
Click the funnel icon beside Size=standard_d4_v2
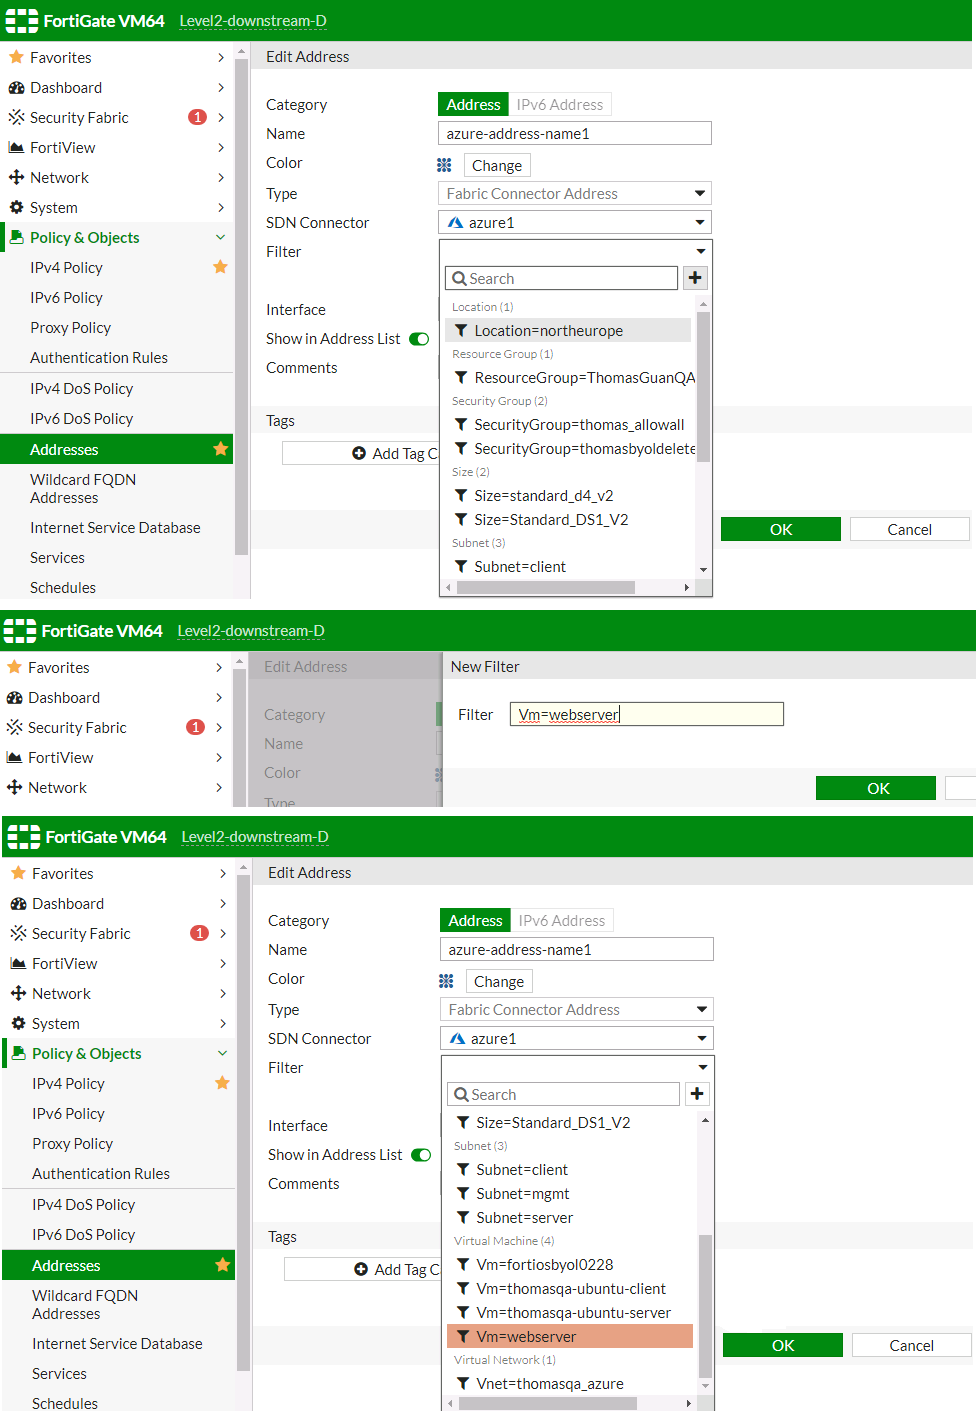click(461, 495)
